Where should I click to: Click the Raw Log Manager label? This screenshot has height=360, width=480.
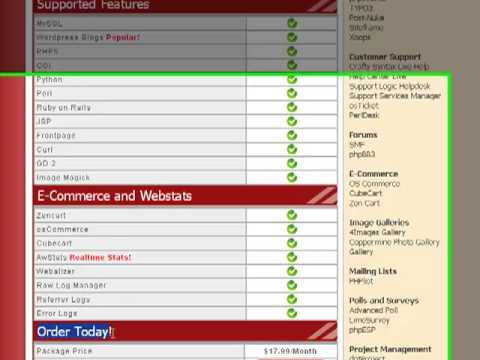[71, 285]
